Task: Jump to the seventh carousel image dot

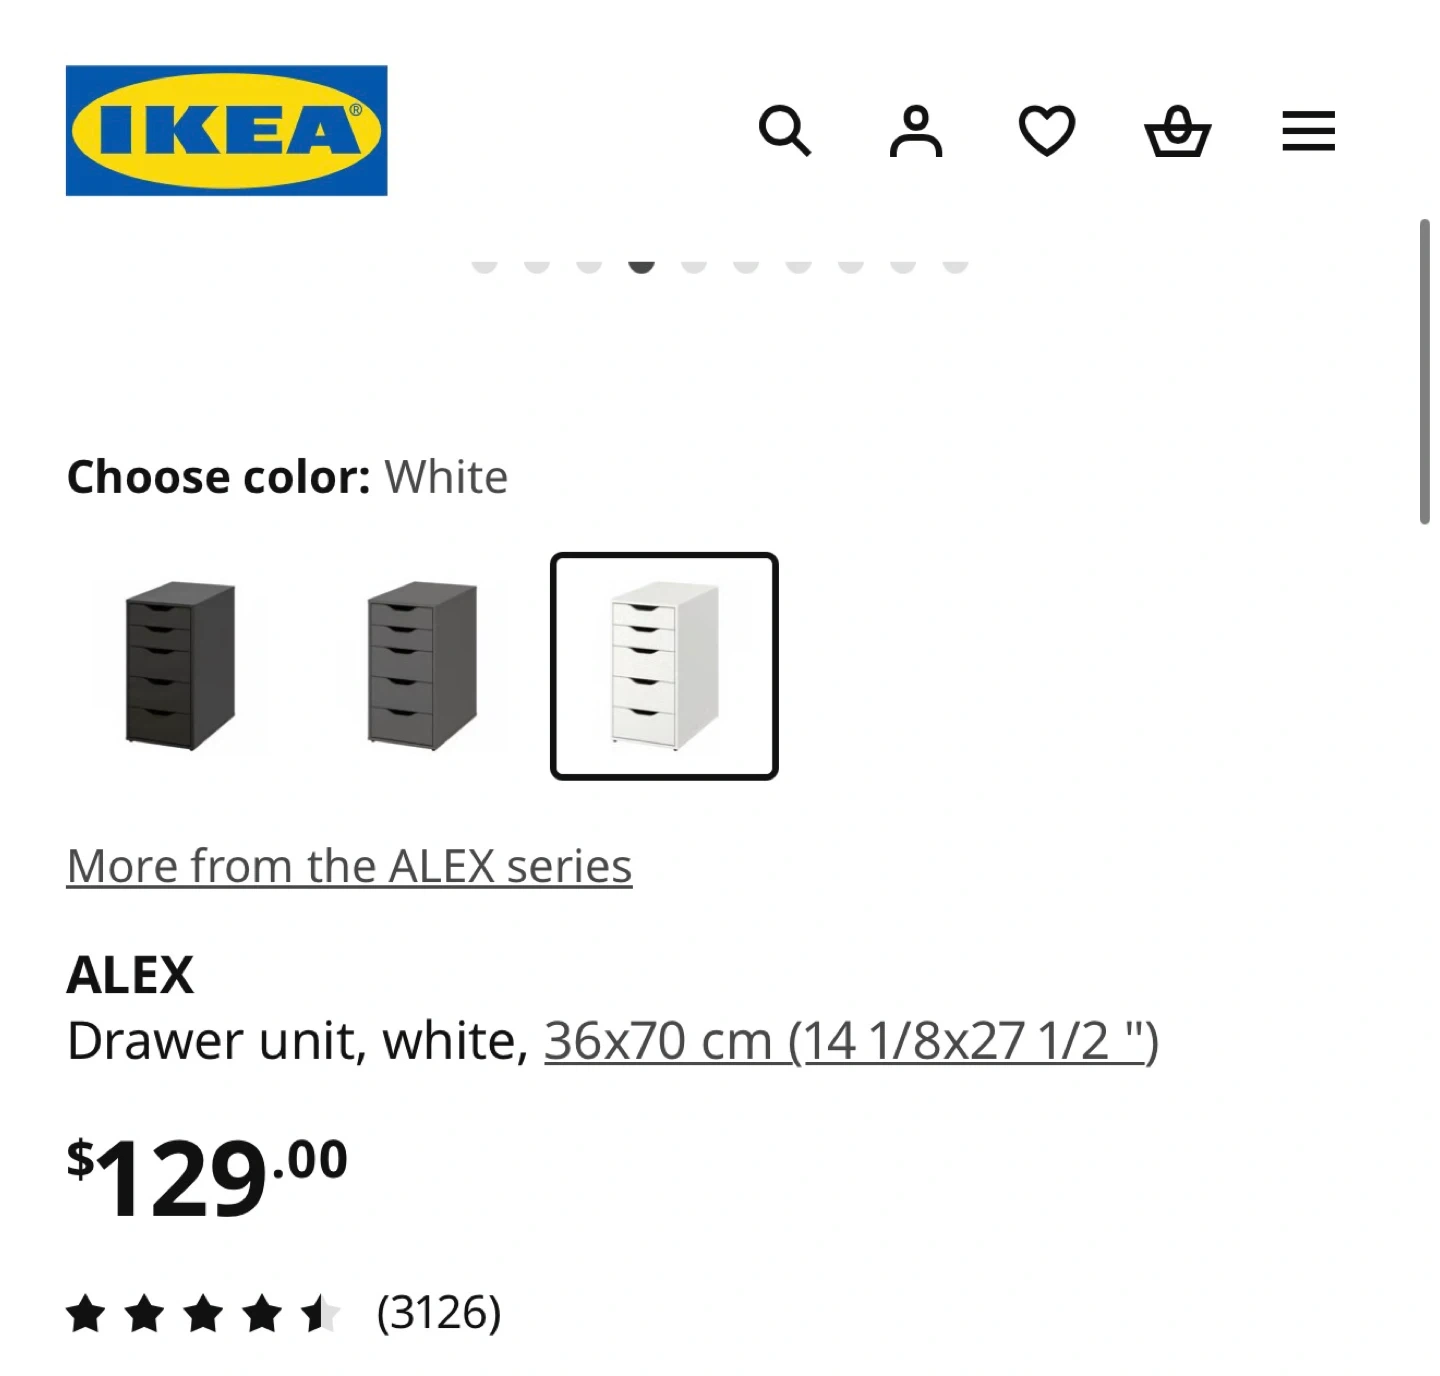Action: point(799,264)
